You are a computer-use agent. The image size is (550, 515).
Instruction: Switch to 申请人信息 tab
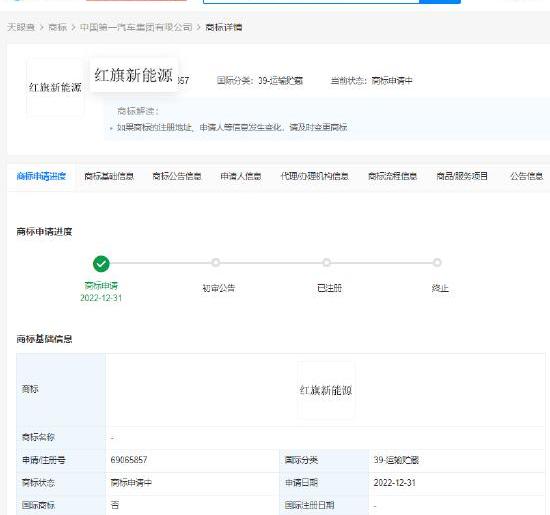241,176
